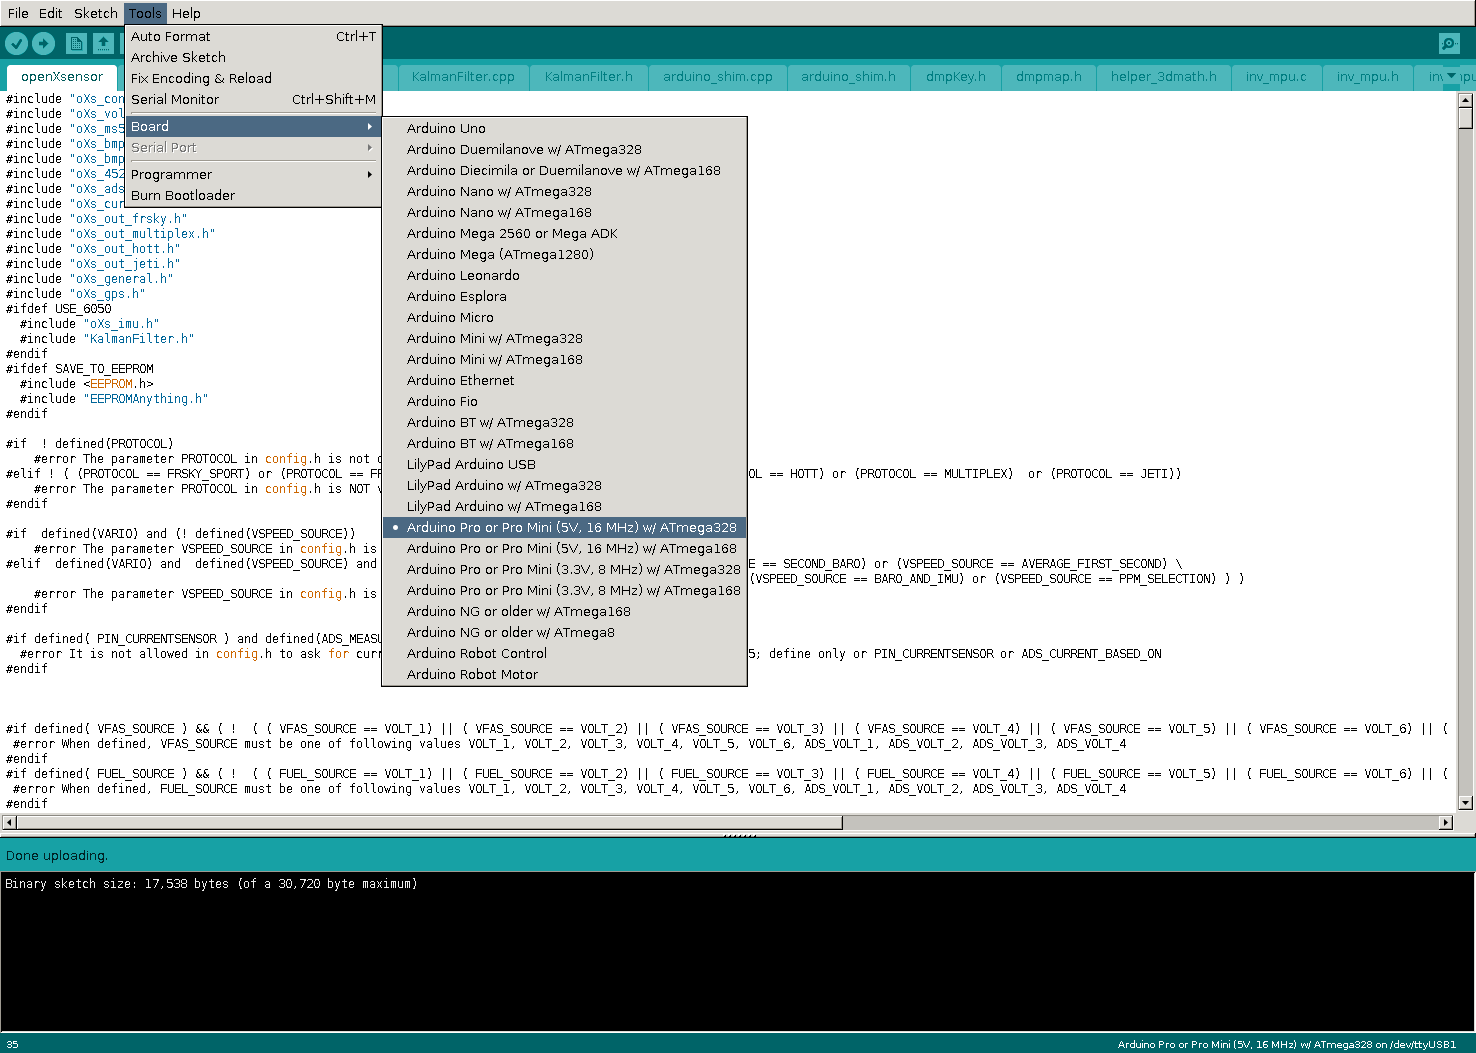Viewport: 1476px width, 1053px height.
Task: Click the New sketch icon
Action: pos(76,43)
